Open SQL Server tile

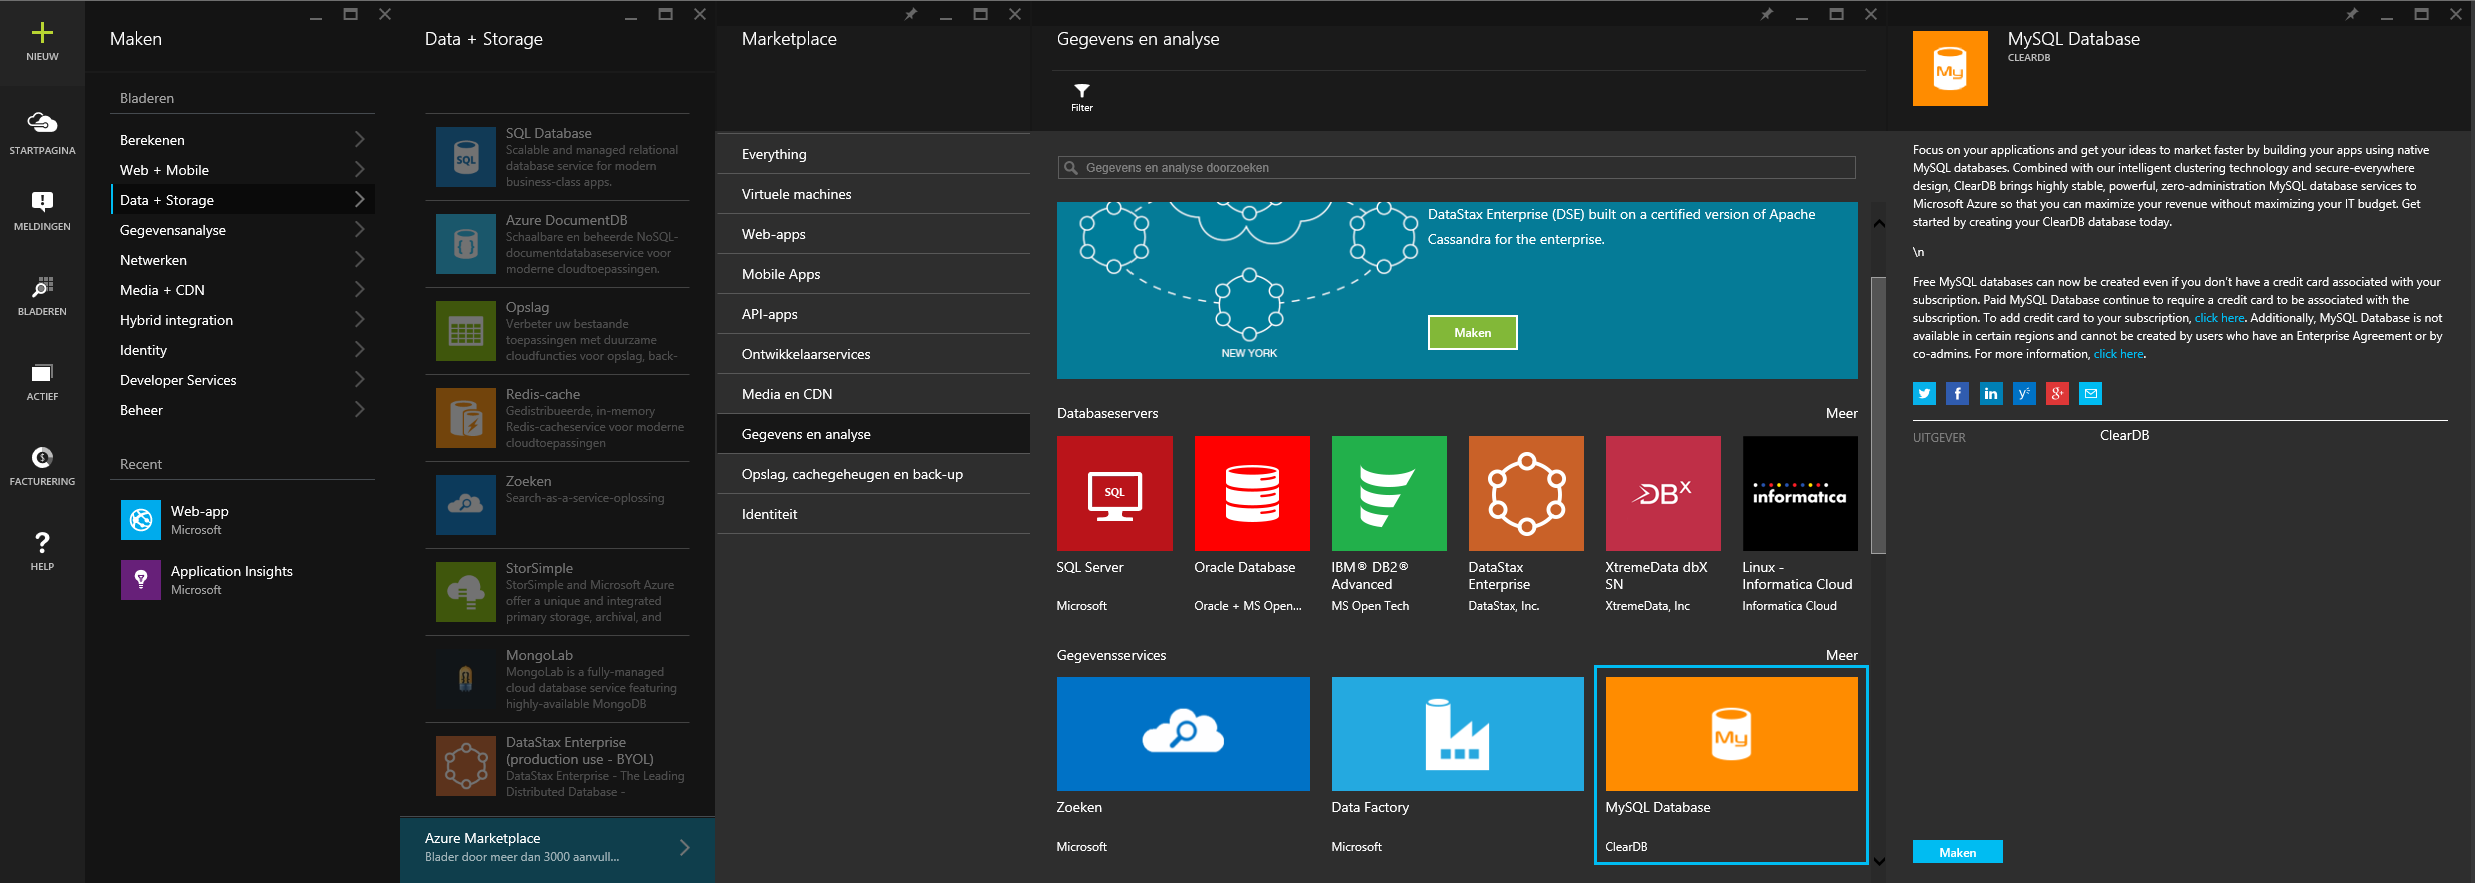[x=1115, y=493]
